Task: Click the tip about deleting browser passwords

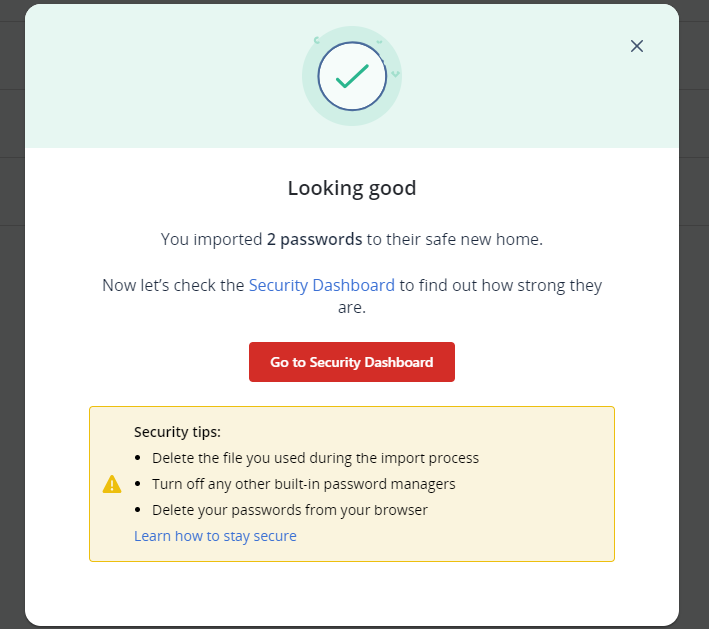Action: pos(289,510)
